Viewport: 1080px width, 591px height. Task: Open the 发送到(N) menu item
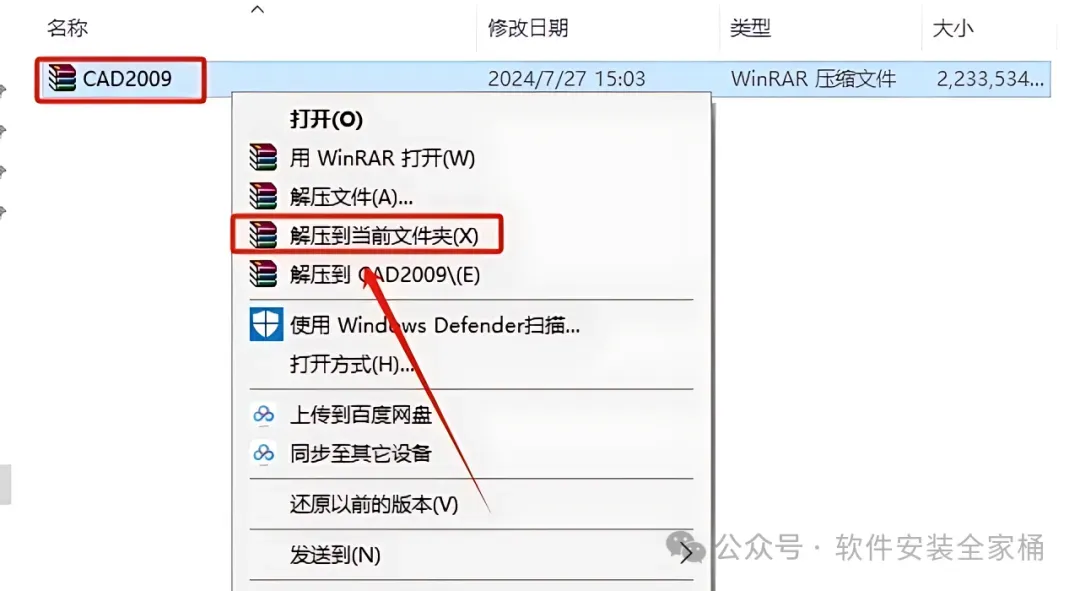(335, 555)
